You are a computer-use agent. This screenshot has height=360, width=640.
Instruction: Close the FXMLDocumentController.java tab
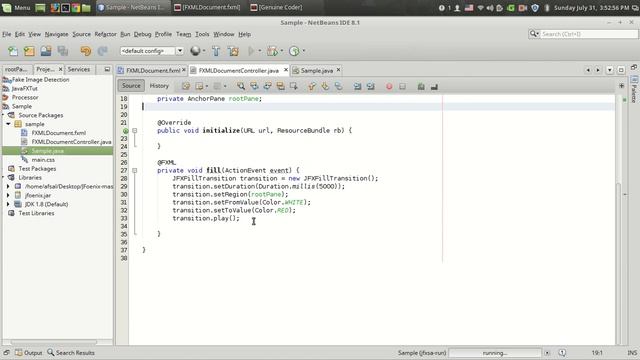coord(286,70)
